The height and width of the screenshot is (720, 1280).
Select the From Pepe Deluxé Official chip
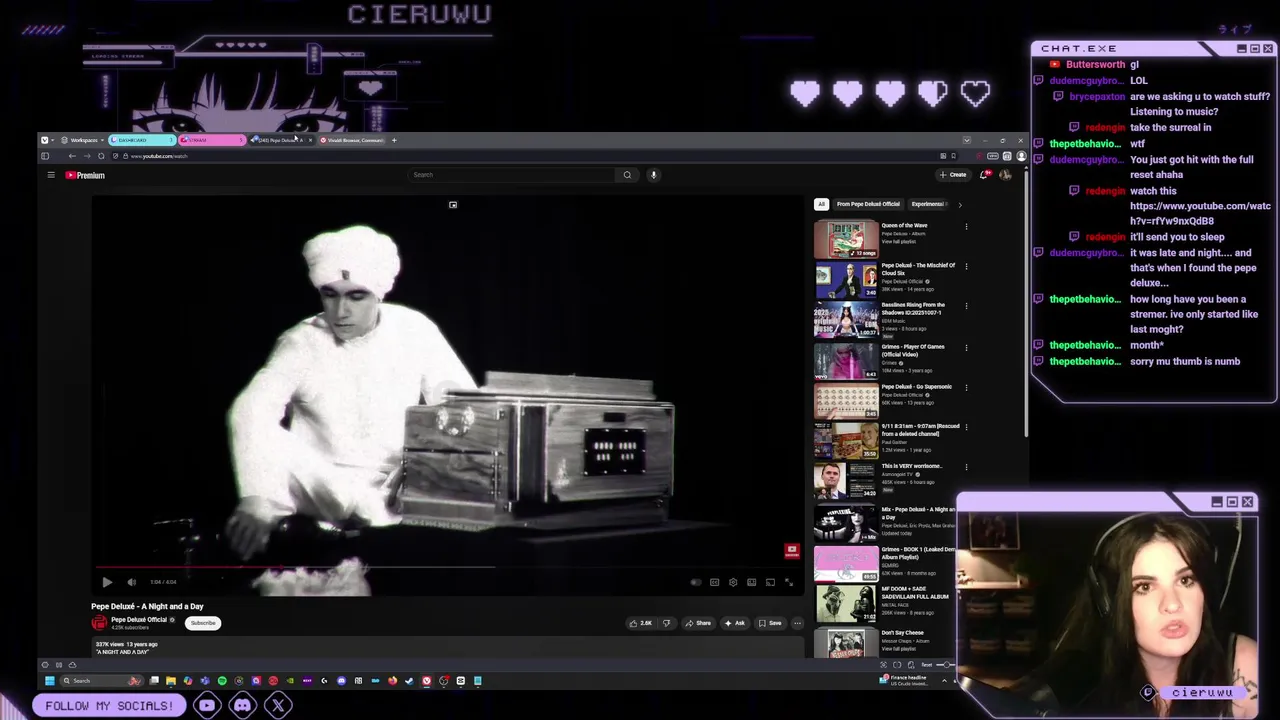pyautogui.click(x=868, y=204)
